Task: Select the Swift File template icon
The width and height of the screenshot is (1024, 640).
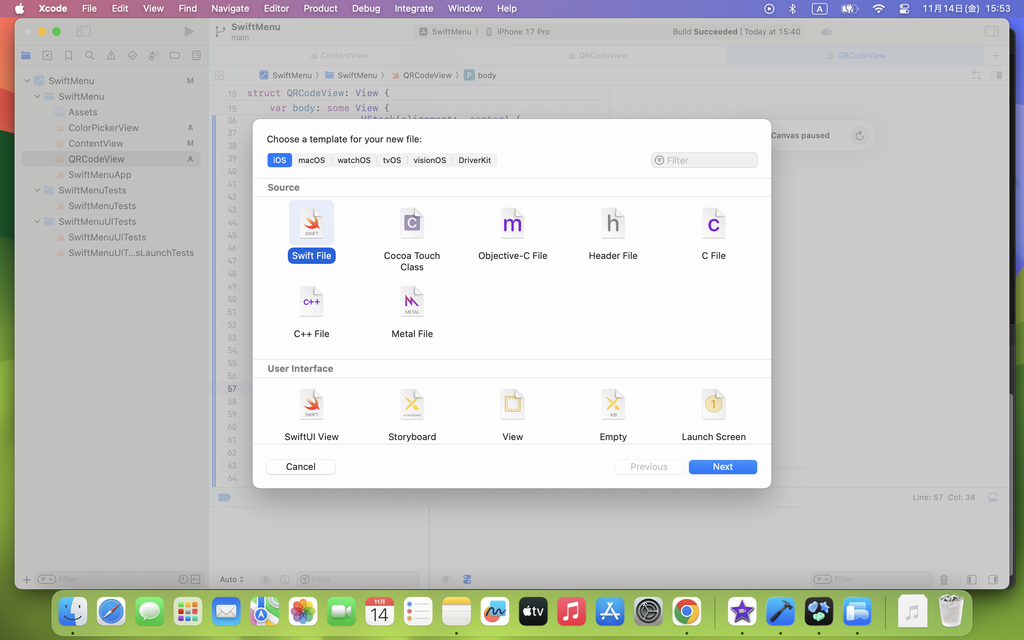Action: coord(311,223)
